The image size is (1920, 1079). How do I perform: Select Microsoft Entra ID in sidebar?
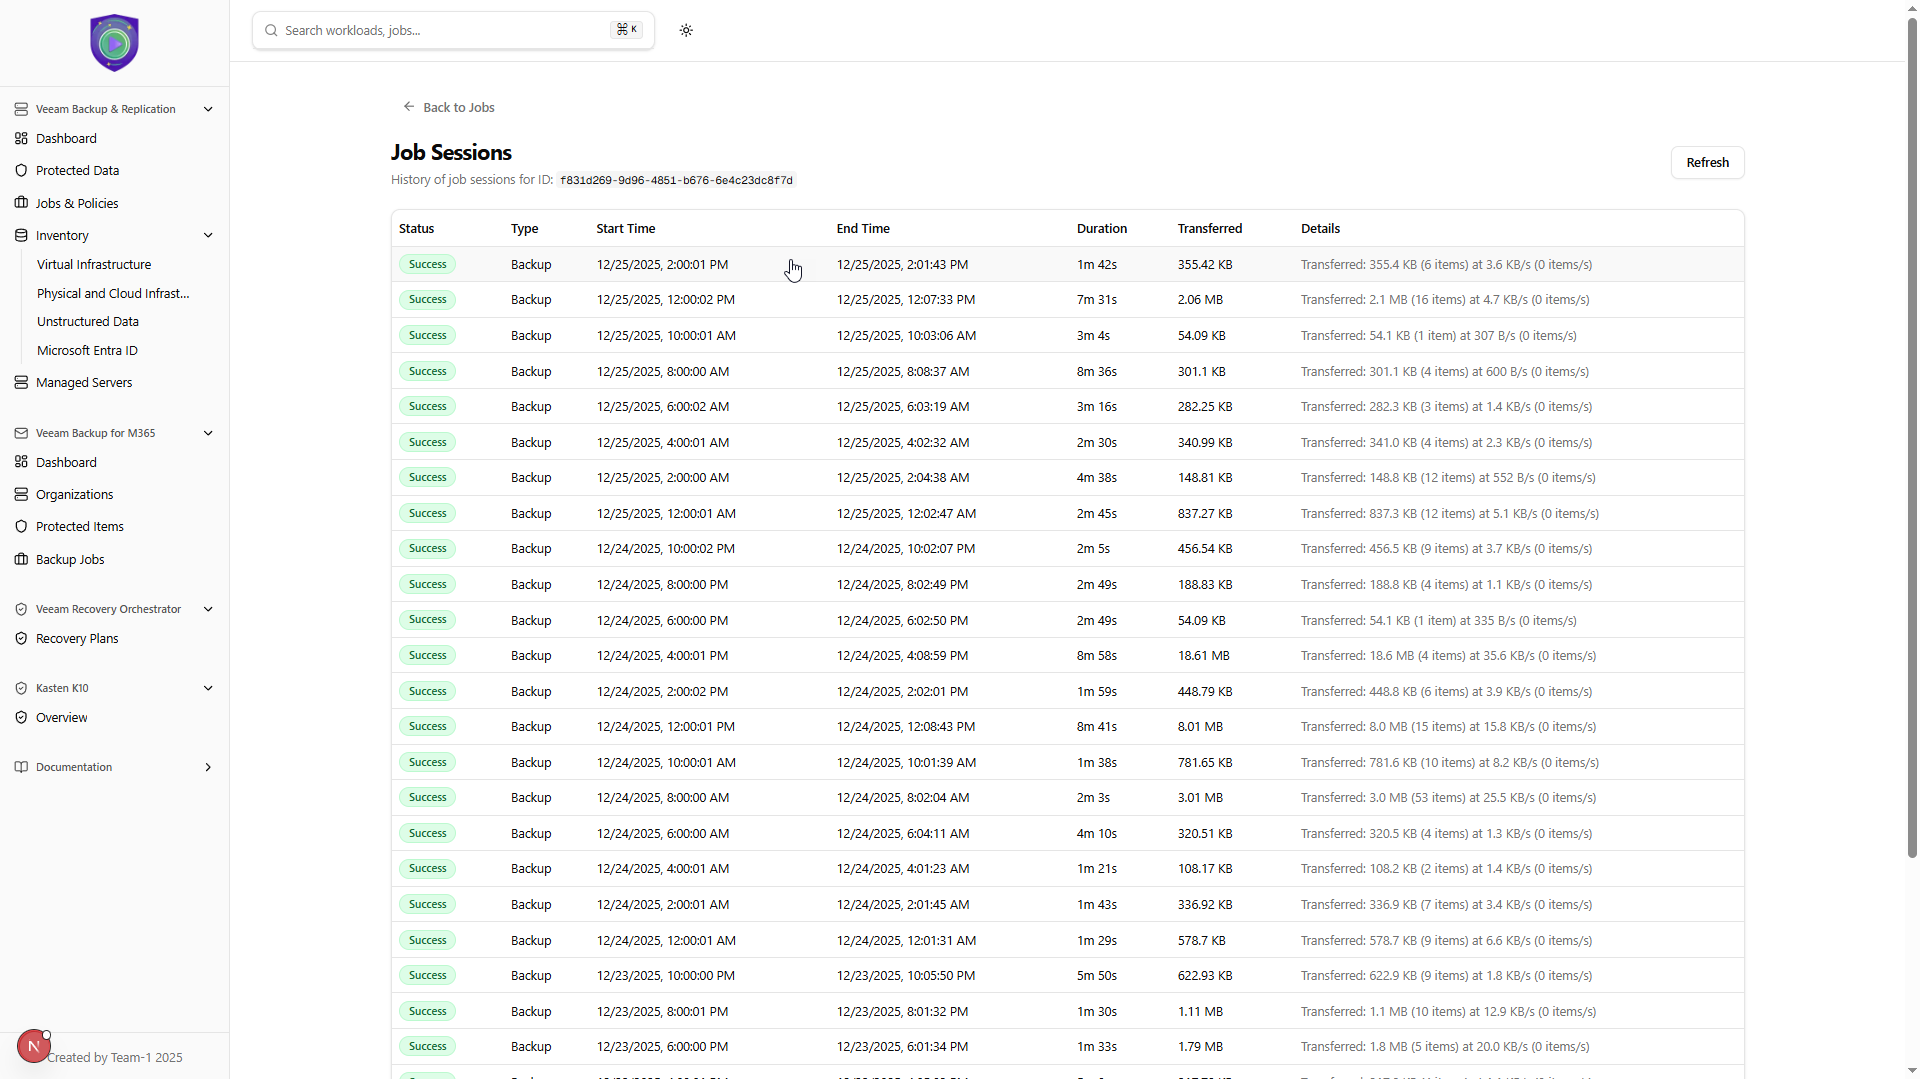tap(87, 351)
